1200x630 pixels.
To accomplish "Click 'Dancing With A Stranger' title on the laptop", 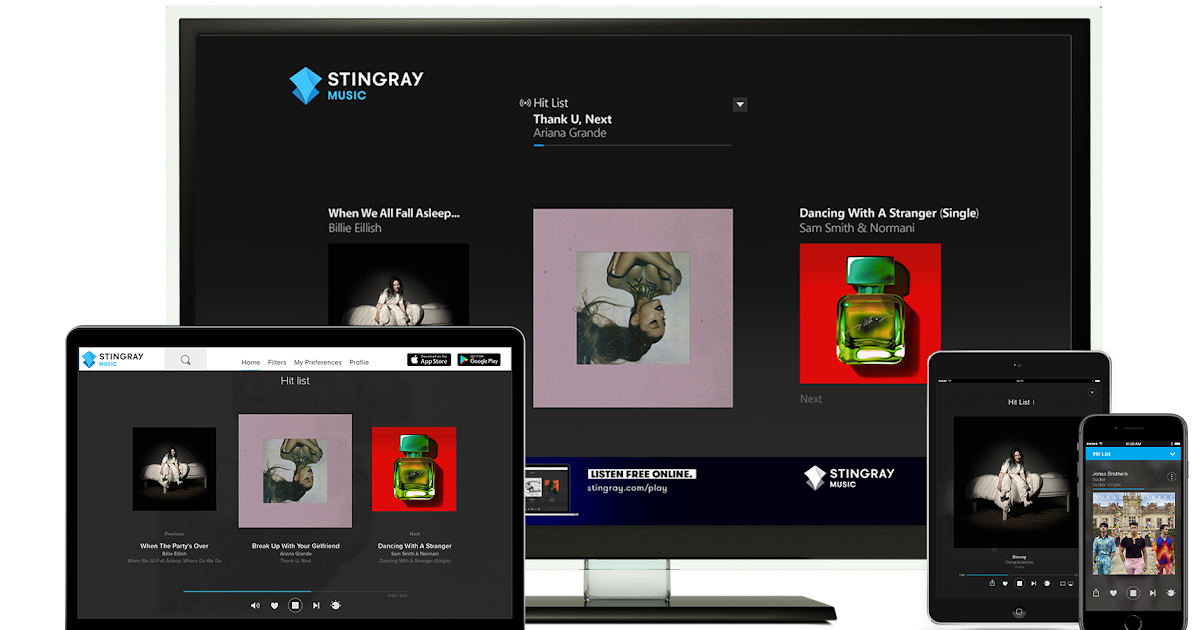I will (415, 546).
